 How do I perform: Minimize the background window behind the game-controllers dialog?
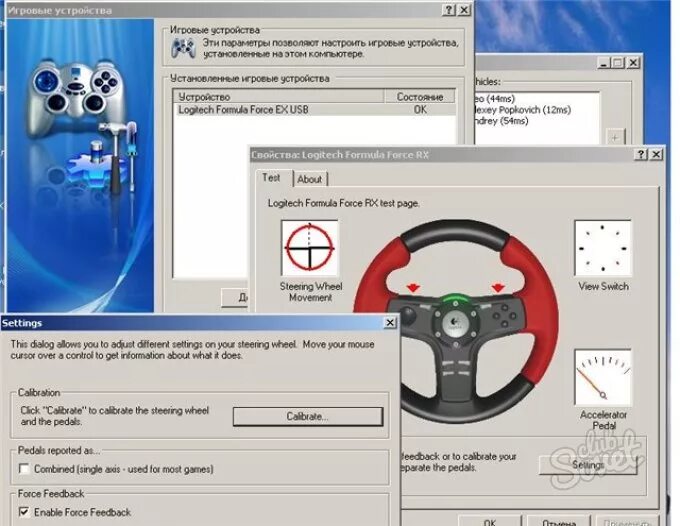pos(604,63)
